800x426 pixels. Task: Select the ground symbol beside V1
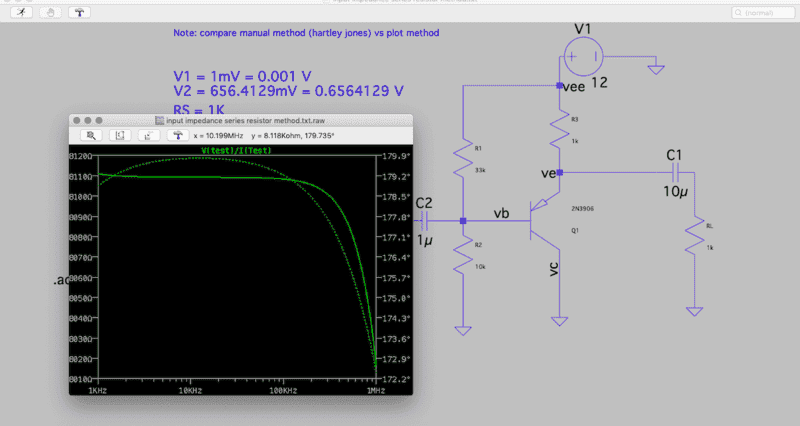[656, 69]
